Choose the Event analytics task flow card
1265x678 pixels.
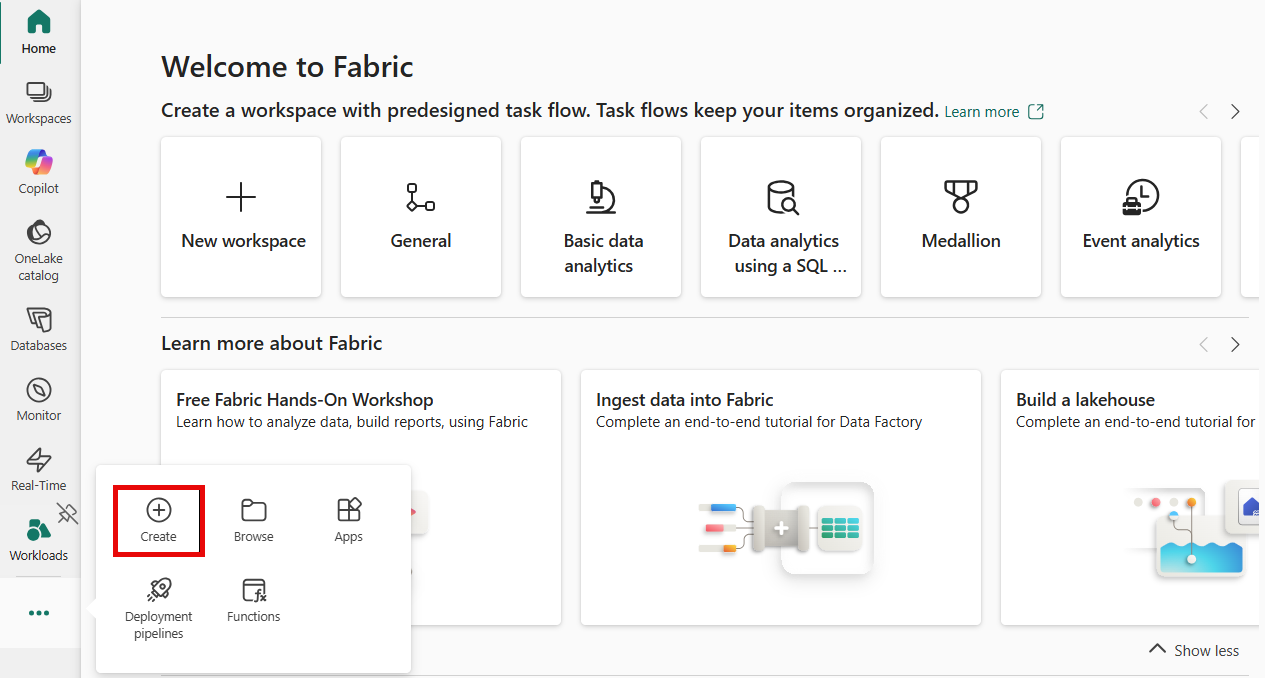point(1141,217)
